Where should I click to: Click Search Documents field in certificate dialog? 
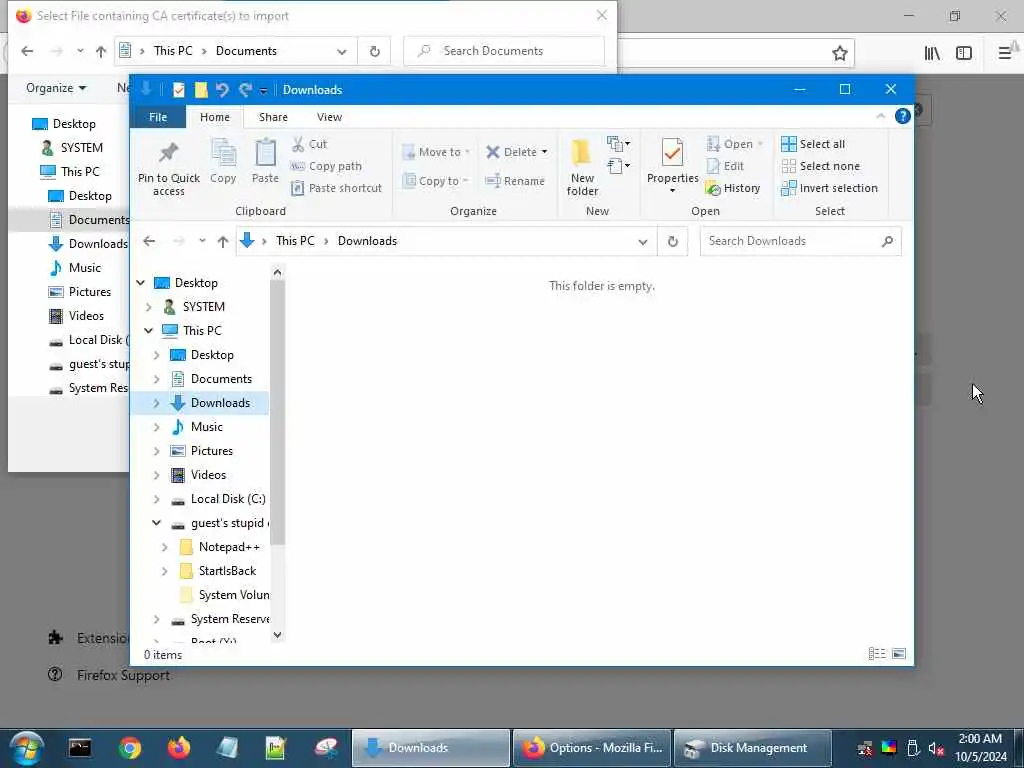pos(504,51)
